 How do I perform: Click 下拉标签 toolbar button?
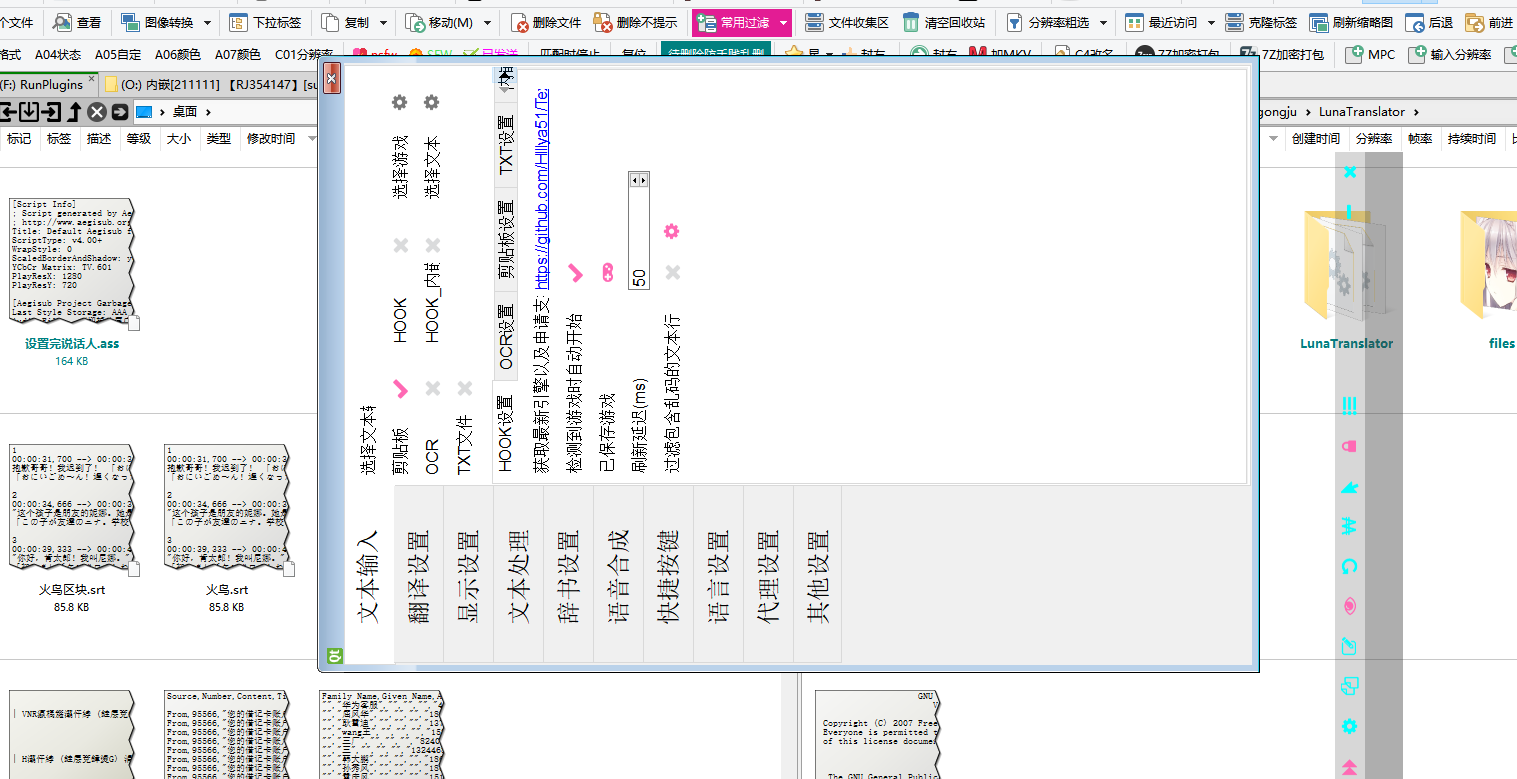click(x=265, y=22)
